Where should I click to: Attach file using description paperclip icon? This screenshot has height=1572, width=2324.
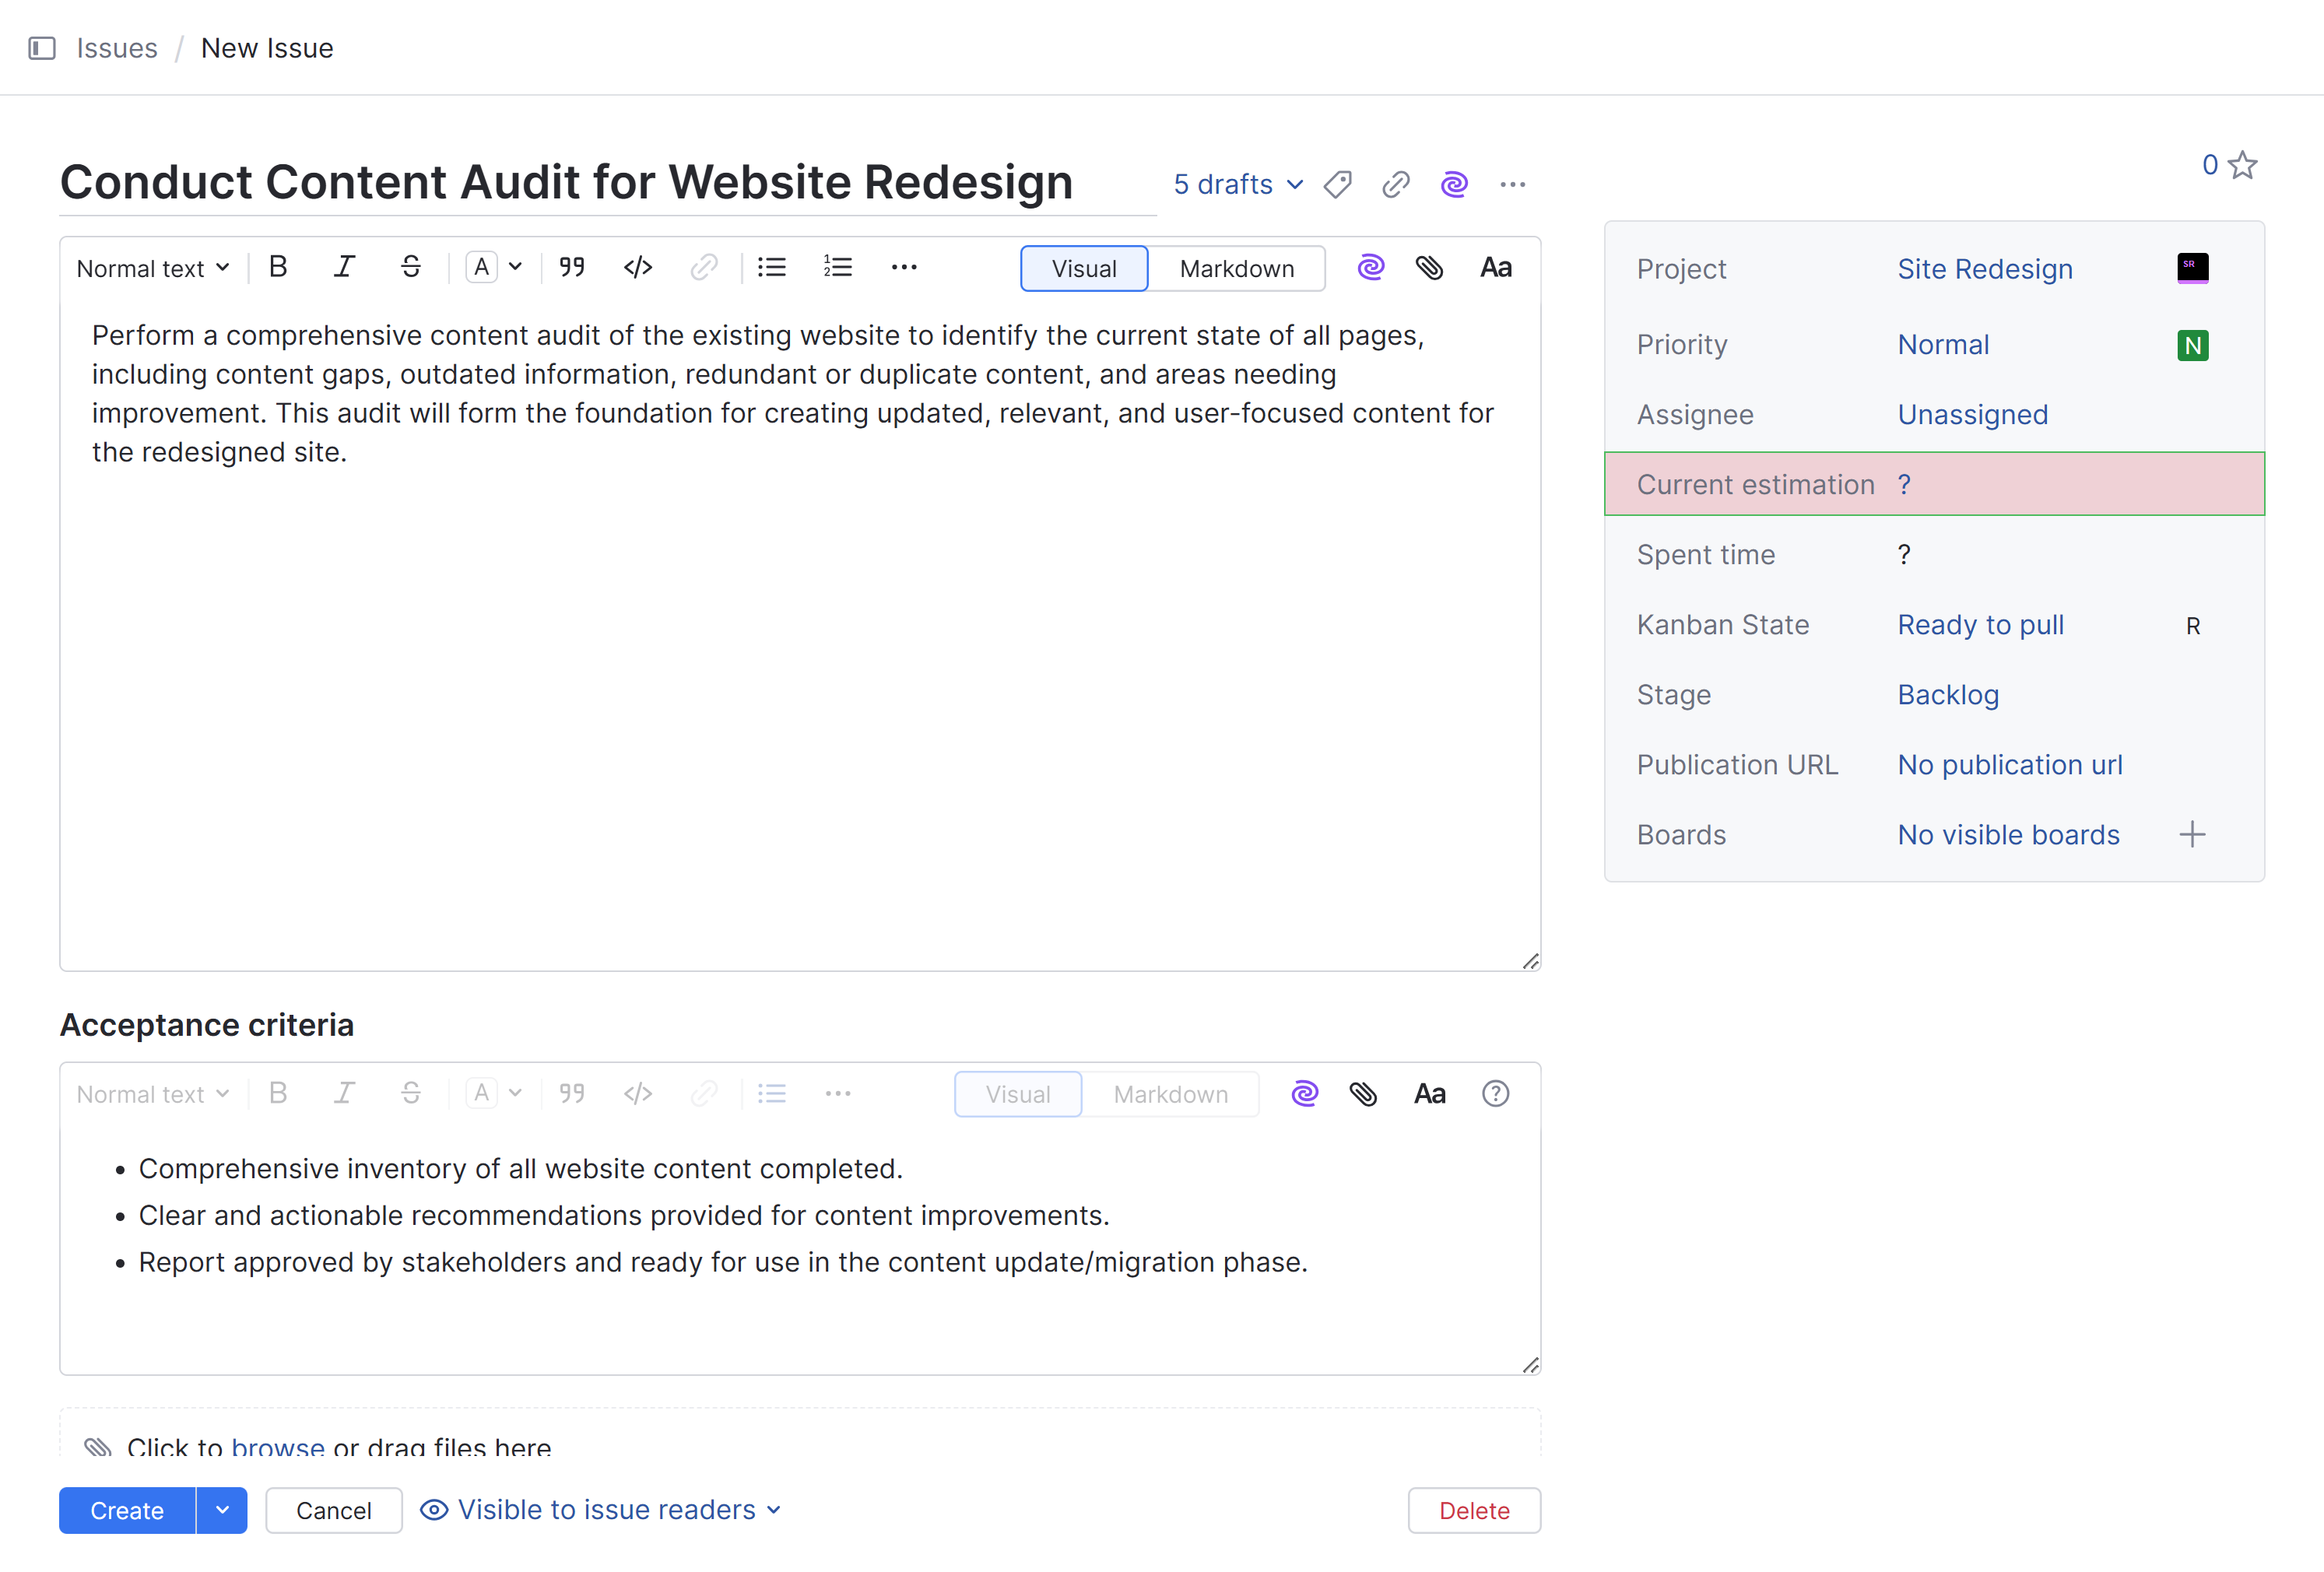coord(1429,267)
